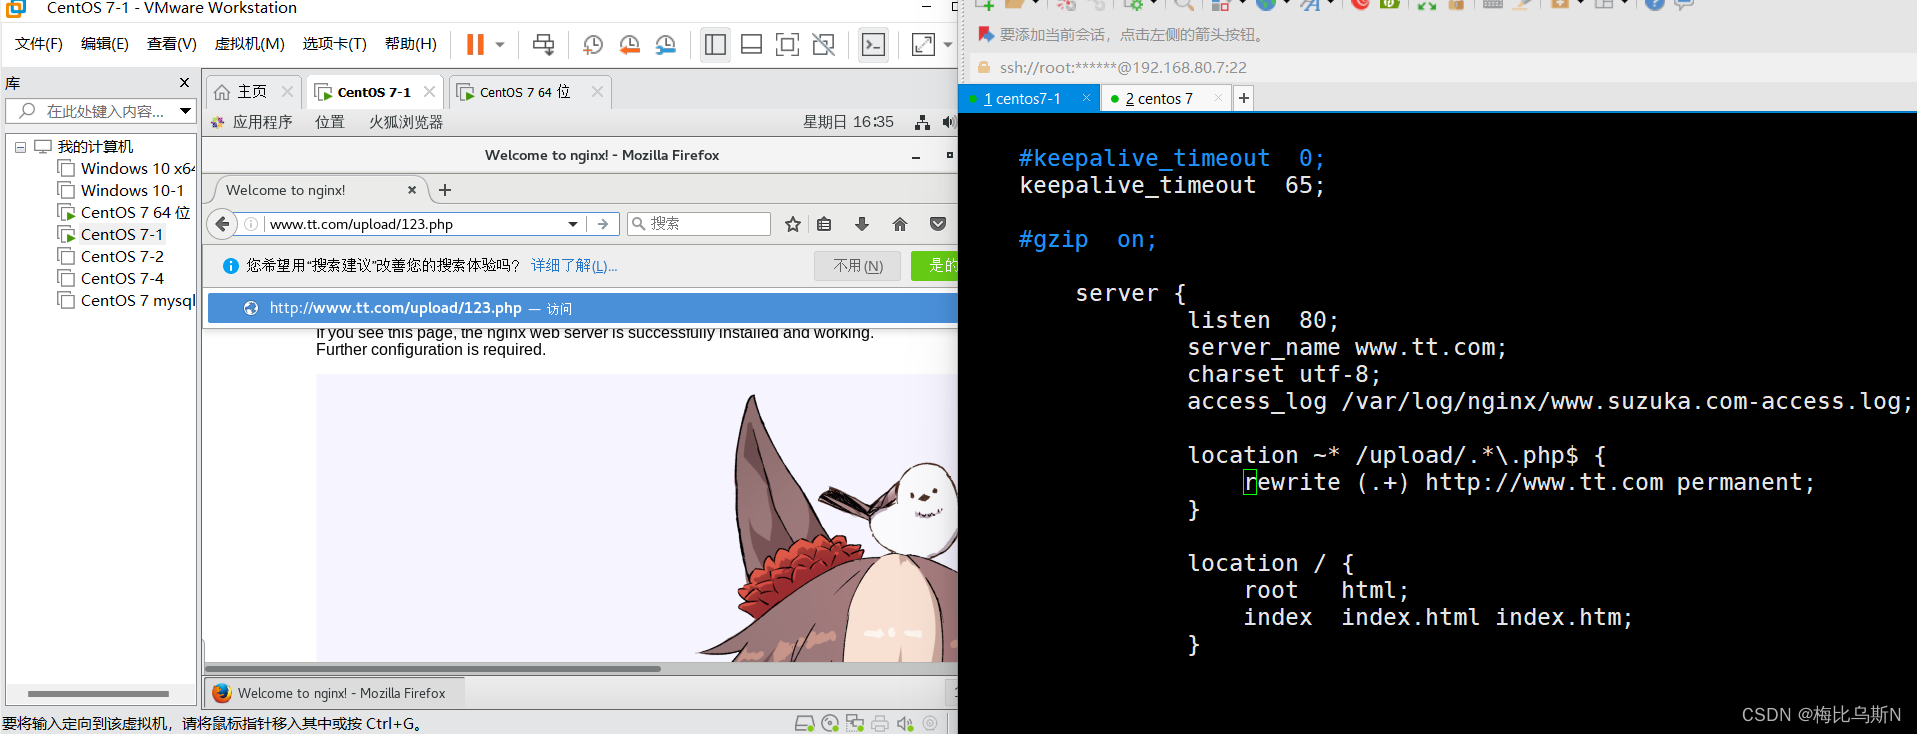Close the VMware 库 library panel
Viewport: 1917px width, 734px height.
coord(184,83)
